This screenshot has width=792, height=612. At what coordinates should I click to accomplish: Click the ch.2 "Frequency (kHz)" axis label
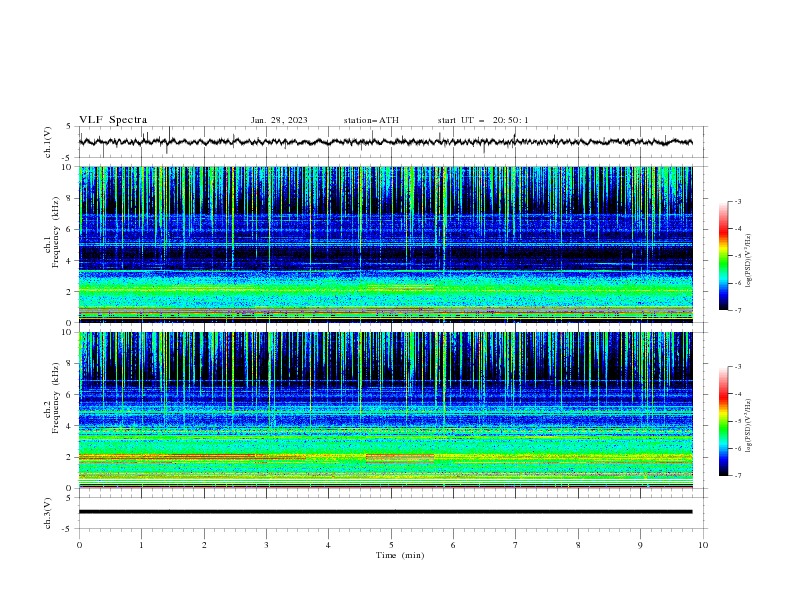coord(56,397)
